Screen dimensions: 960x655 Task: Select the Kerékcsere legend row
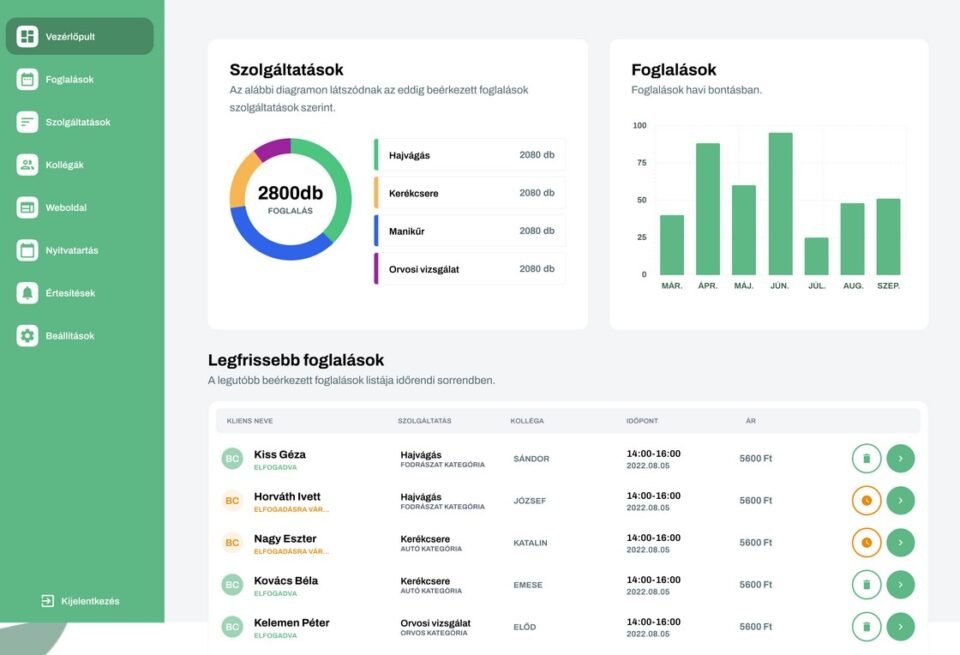[x=470, y=193]
